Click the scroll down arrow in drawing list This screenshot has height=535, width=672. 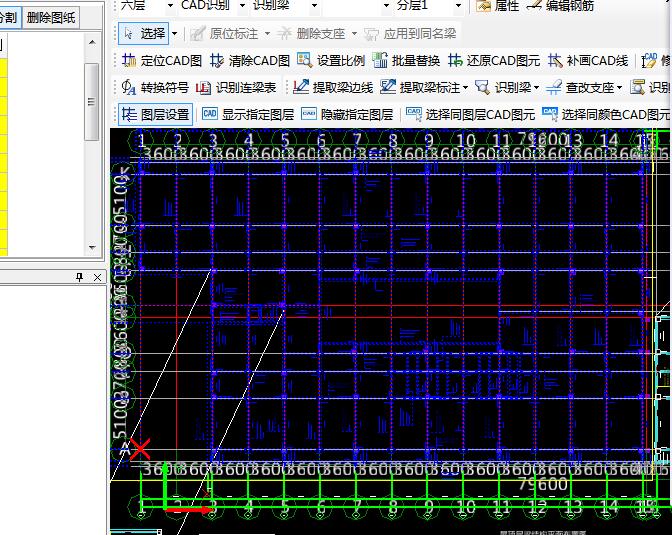point(92,247)
